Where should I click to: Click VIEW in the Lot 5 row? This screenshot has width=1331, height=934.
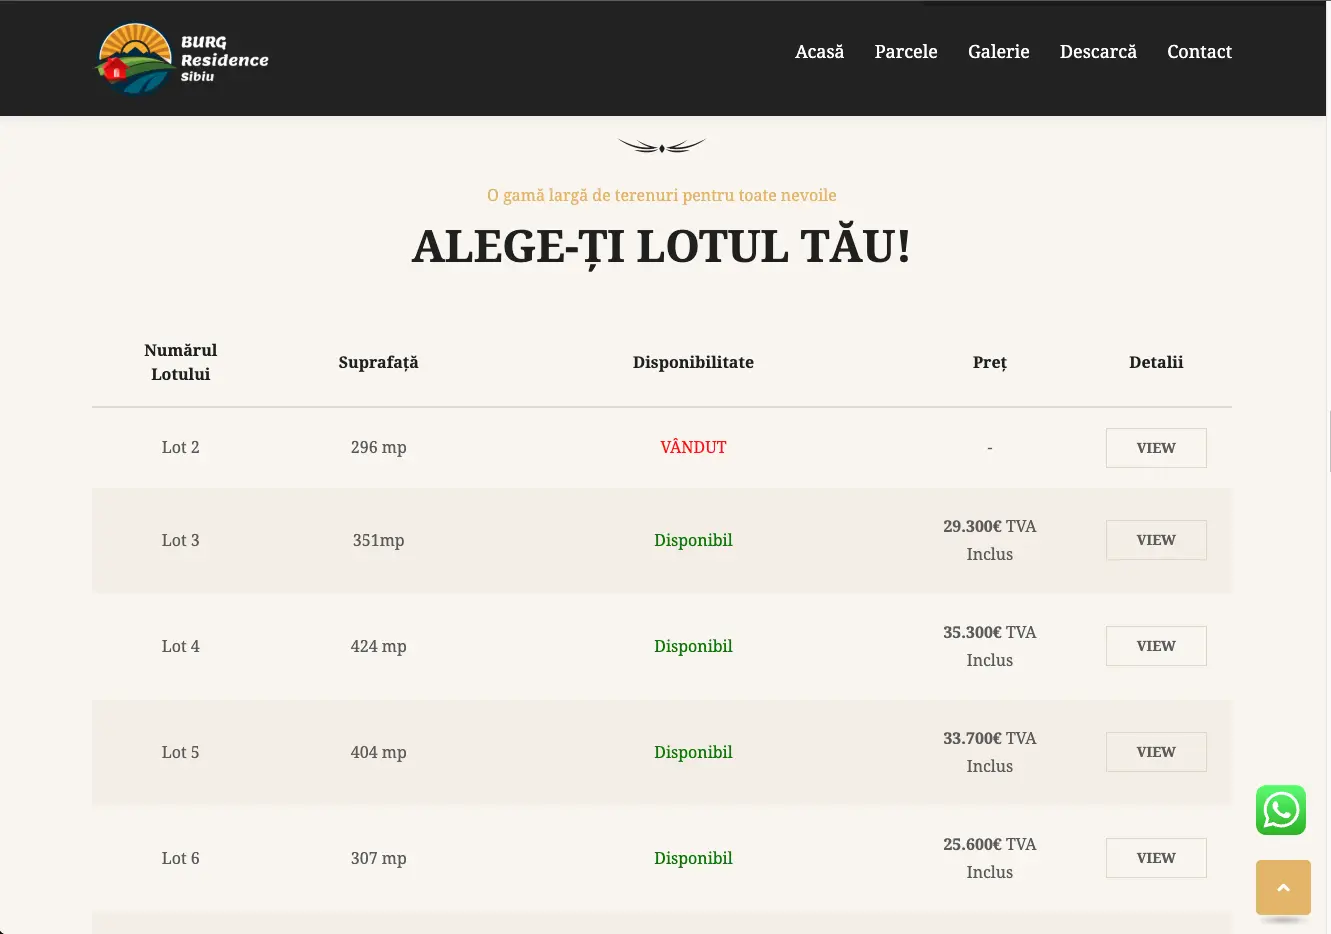(1155, 752)
